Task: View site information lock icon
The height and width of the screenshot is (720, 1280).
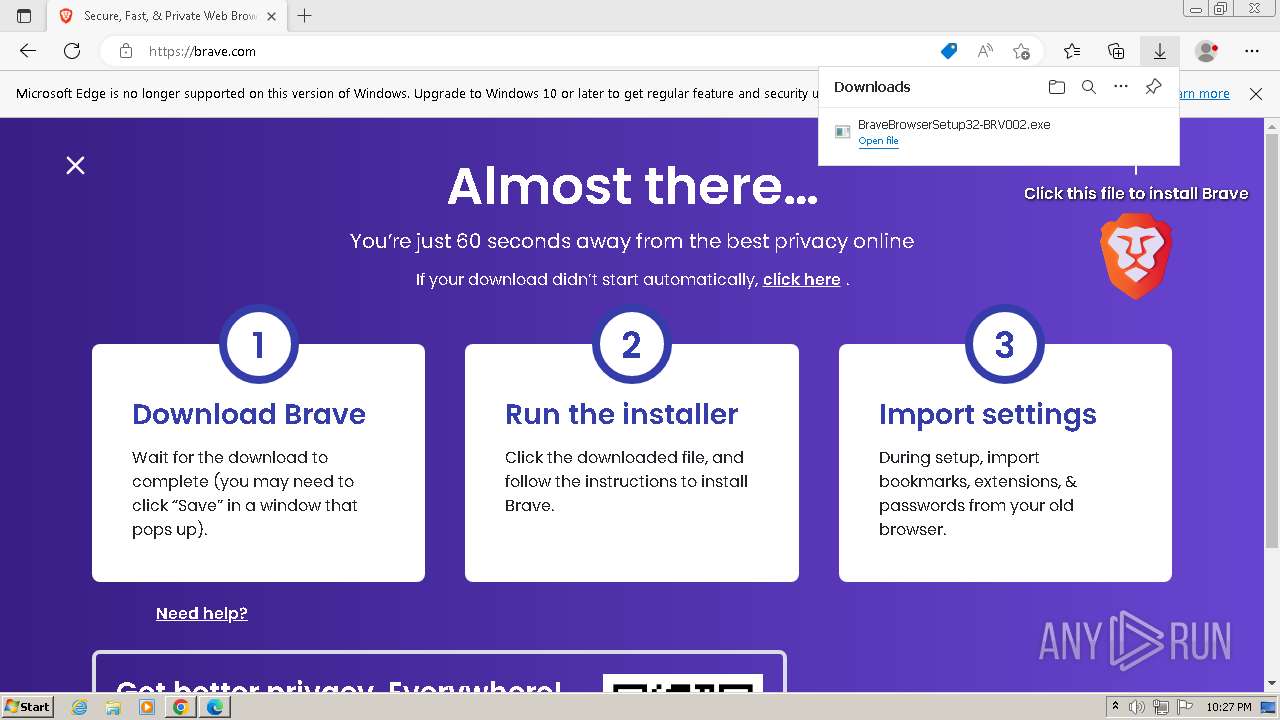Action: click(x=125, y=51)
